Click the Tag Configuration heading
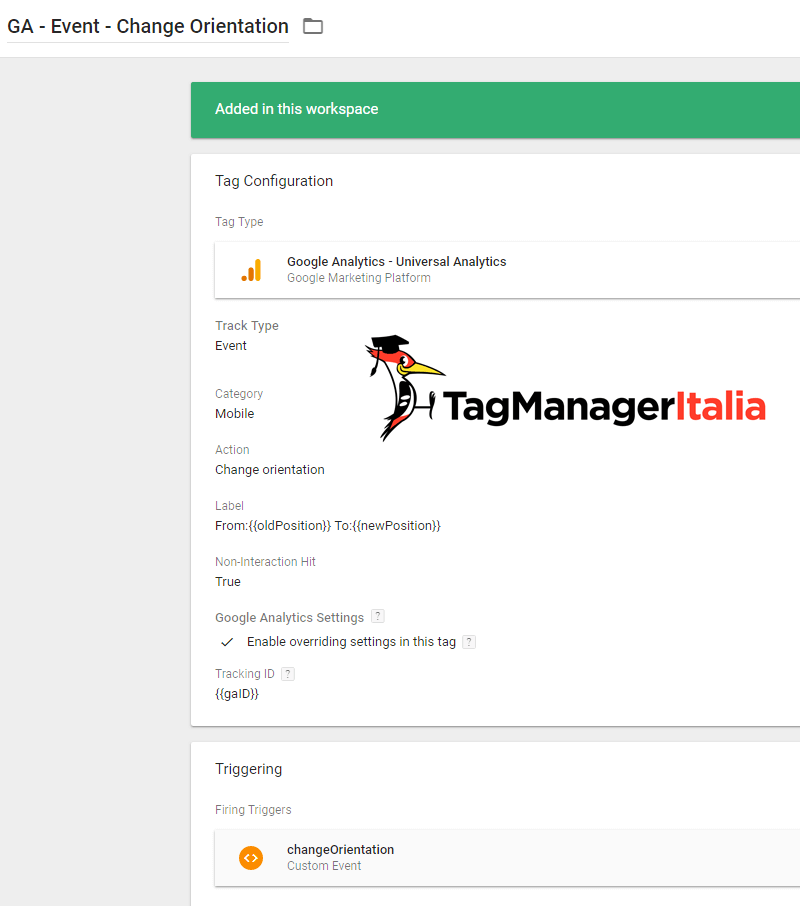This screenshot has height=906, width=800. pyautogui.click(x=274, y=181)
